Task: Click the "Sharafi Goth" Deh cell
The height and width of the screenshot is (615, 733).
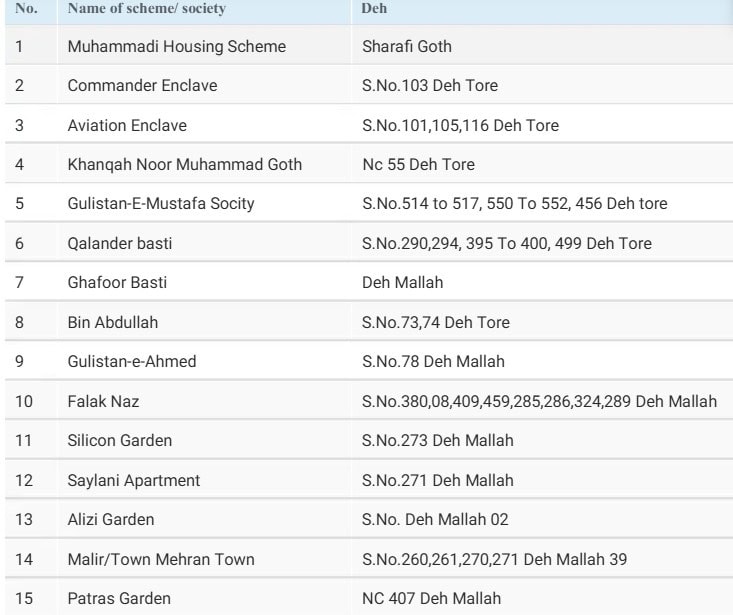Action: click(408, 46)
